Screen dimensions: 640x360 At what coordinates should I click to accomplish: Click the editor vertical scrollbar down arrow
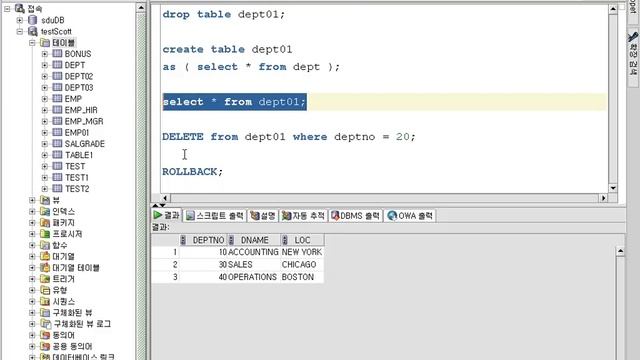[613, 188]
